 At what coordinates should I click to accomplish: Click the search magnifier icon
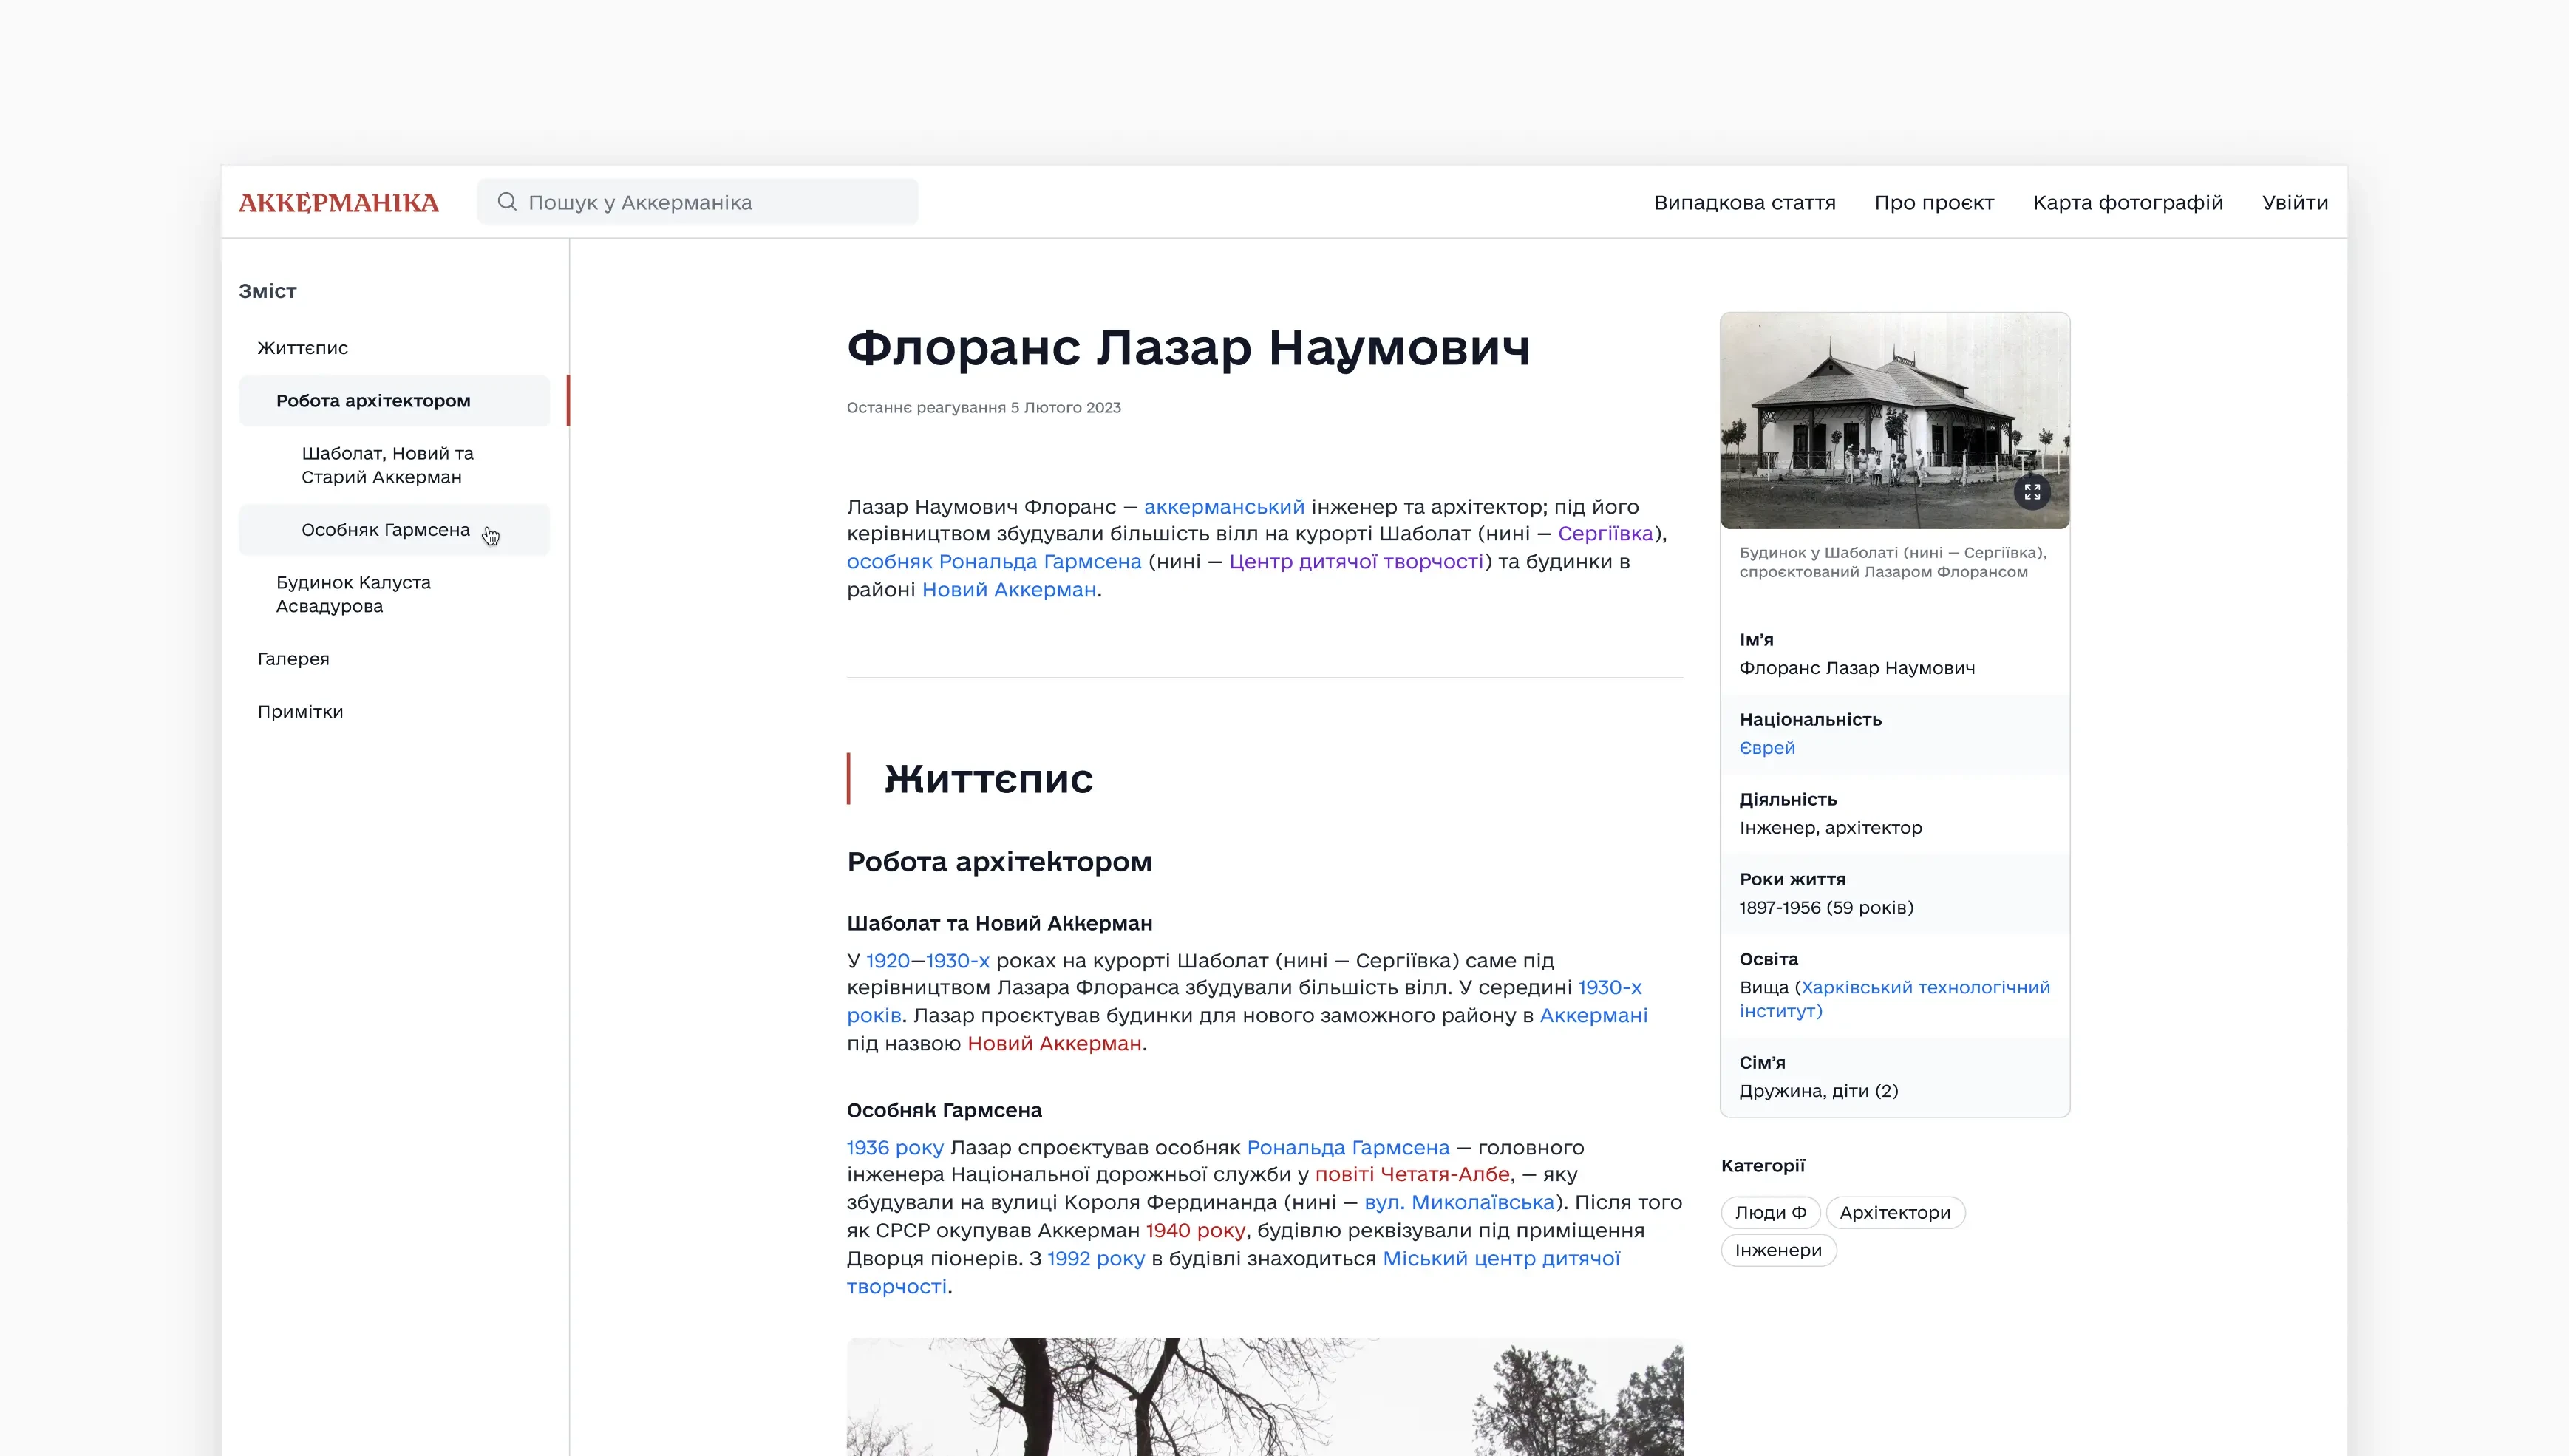(x=507, y=202)
